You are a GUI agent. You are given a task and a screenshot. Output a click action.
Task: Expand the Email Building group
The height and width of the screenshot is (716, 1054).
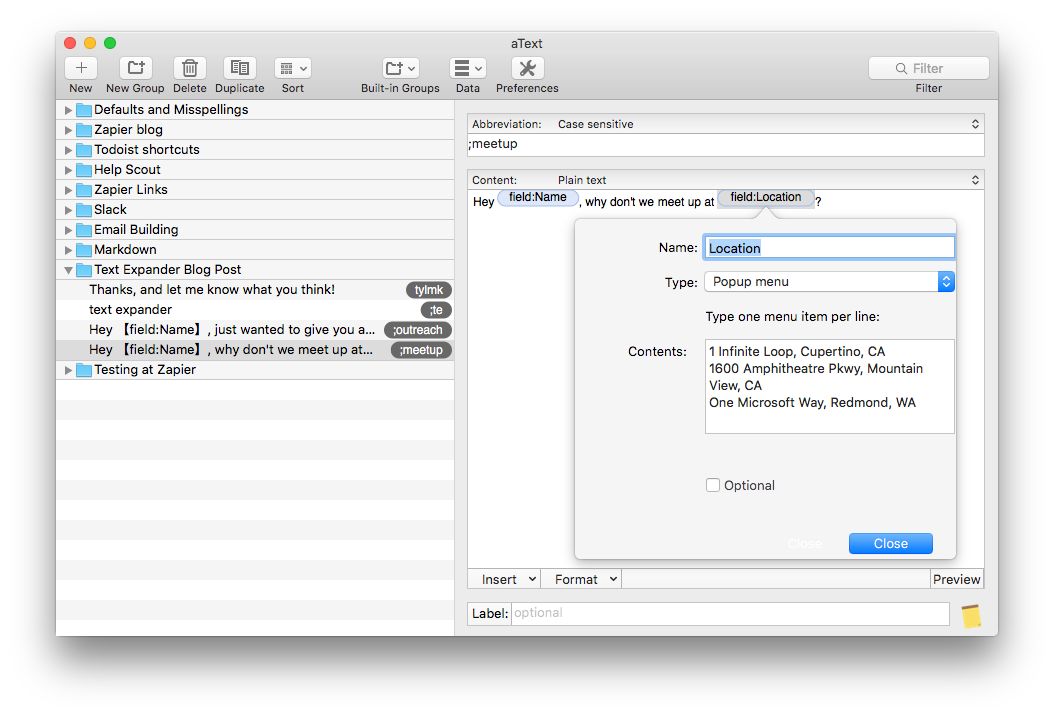pos(68,230)
